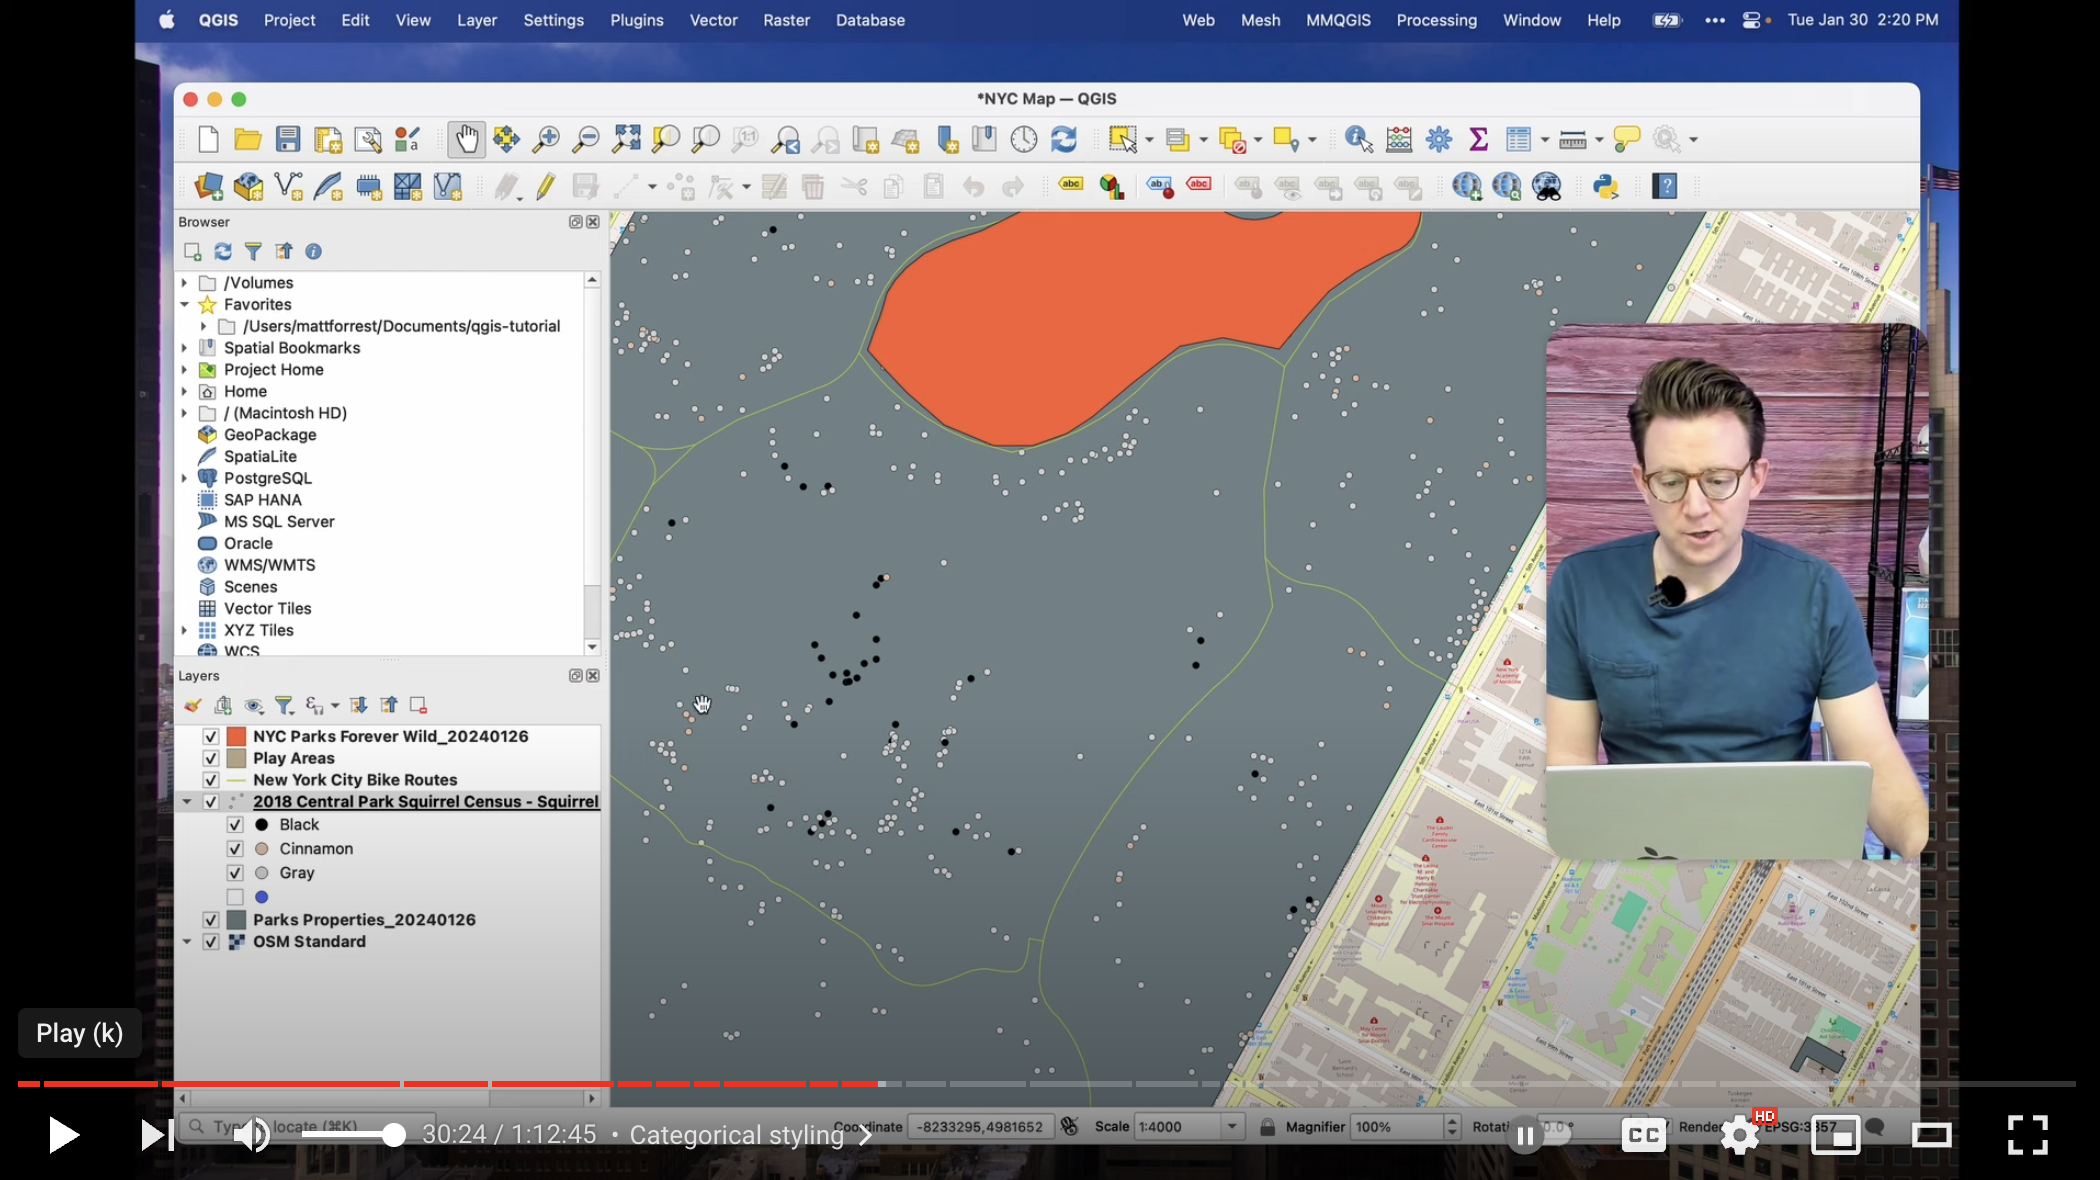This screenshot has height=1180, width=2100.
Task: Collapse the Squirrel Census layer legend
Action: pos(187,802)
